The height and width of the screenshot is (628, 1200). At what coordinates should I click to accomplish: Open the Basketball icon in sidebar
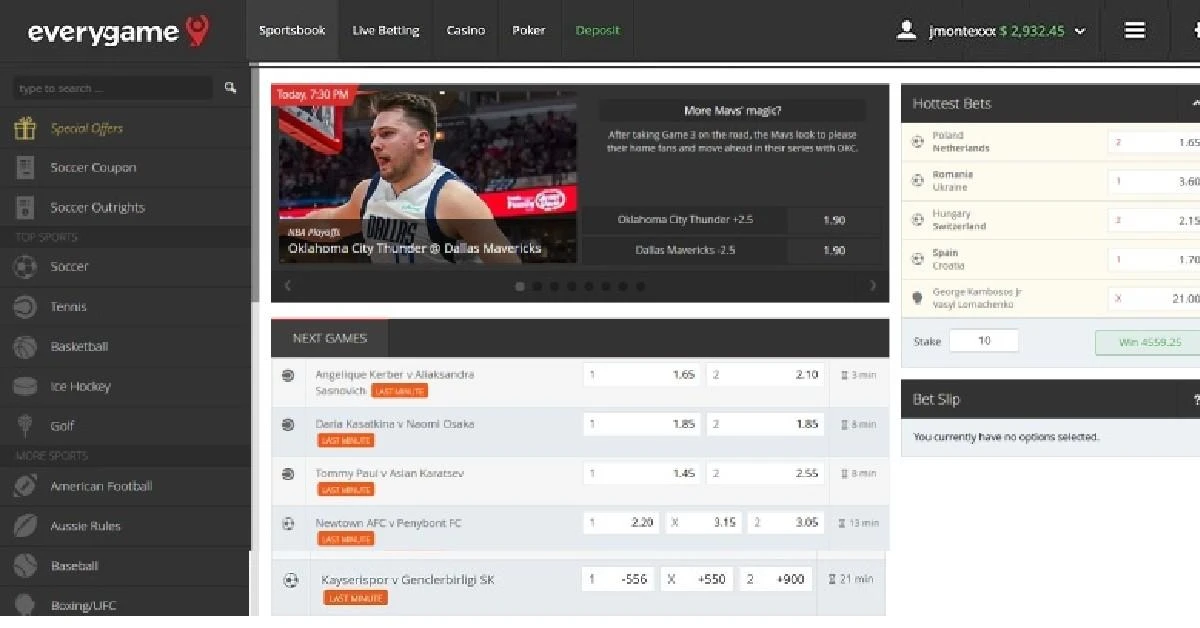coord(25,347)
